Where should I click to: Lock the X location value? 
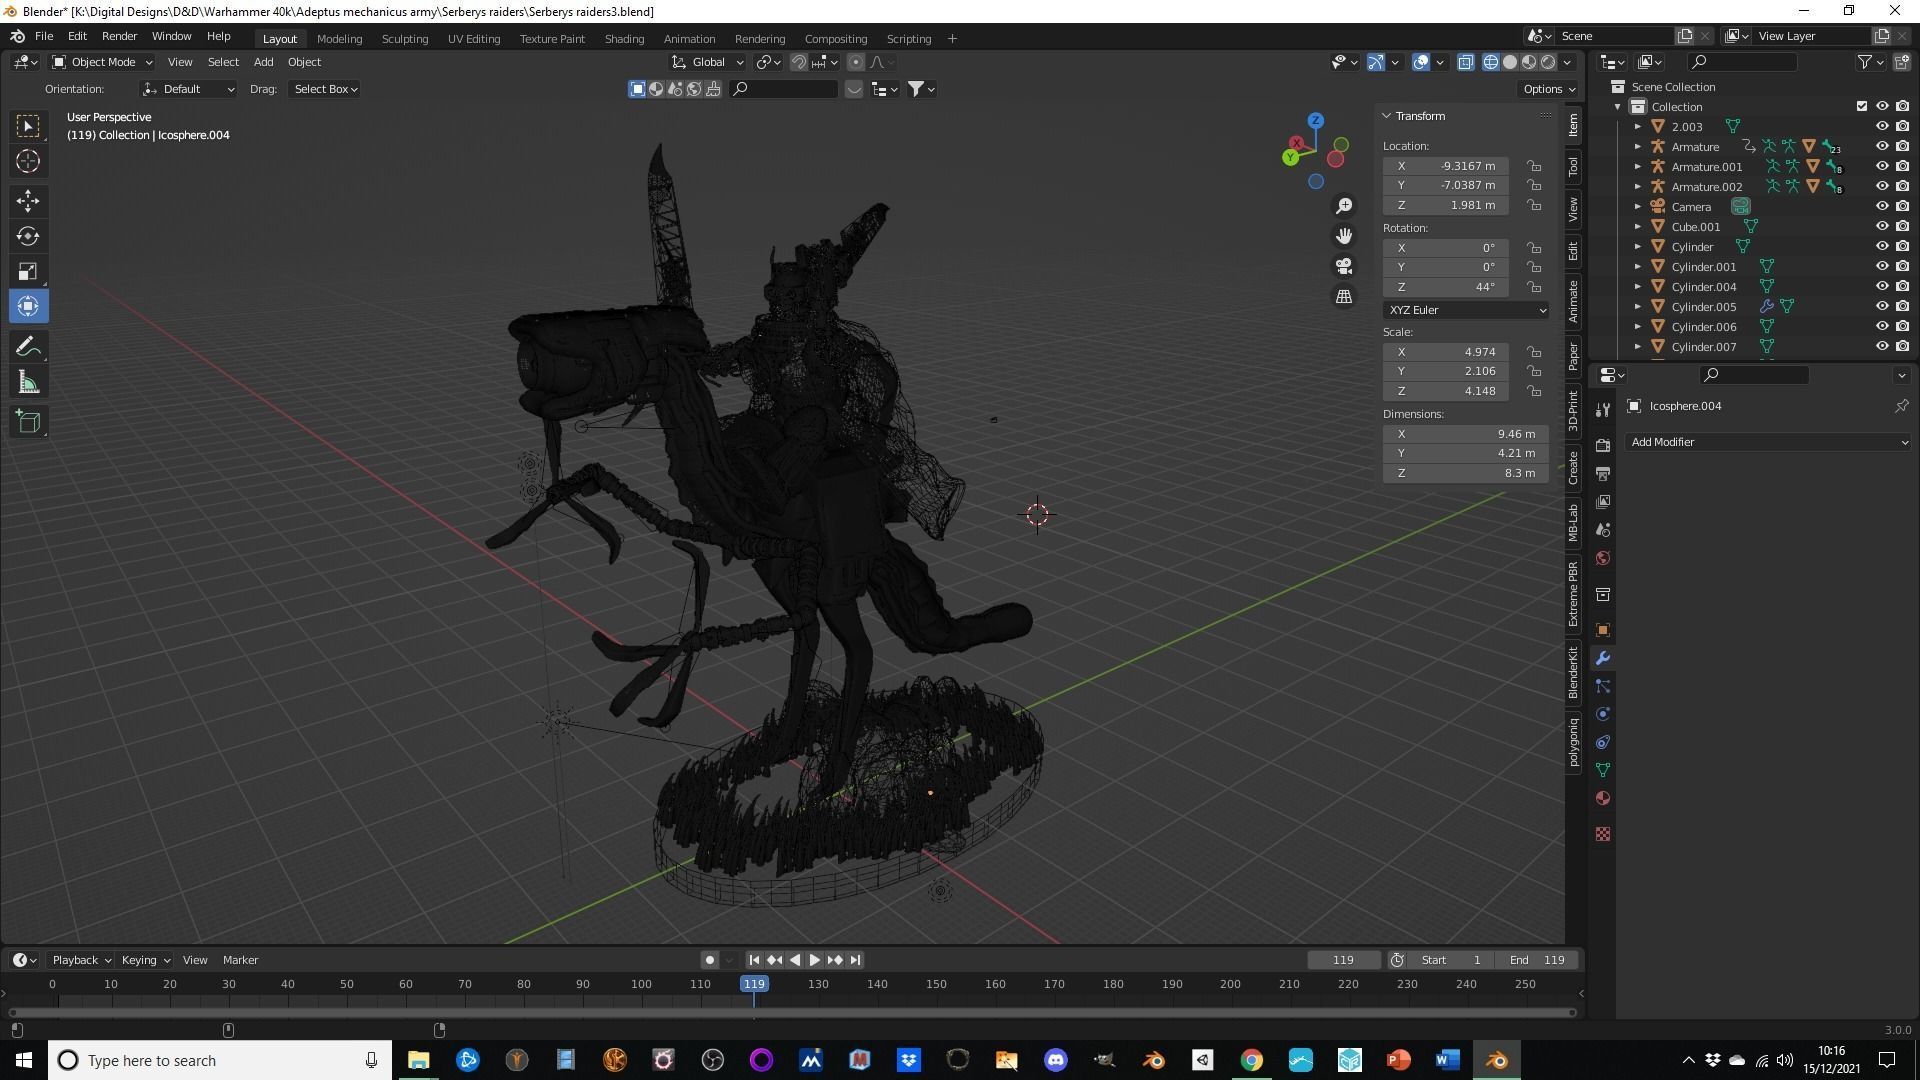(1534, 166)
